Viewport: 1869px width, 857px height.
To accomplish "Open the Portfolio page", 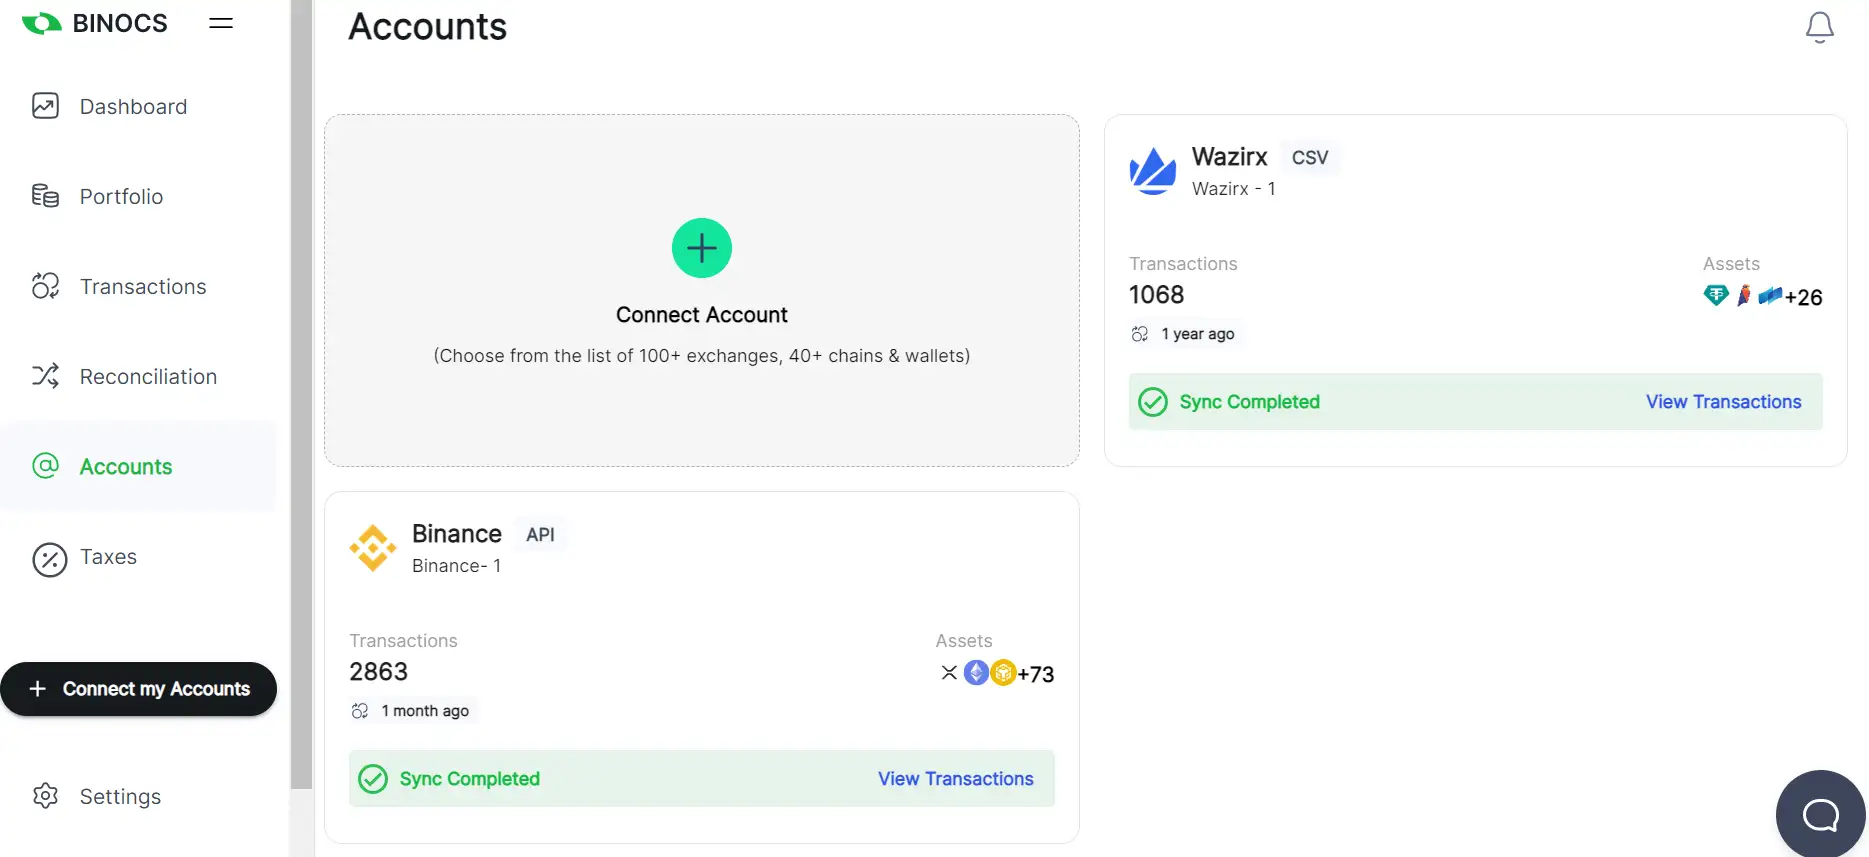I will [x=121, y=197].
